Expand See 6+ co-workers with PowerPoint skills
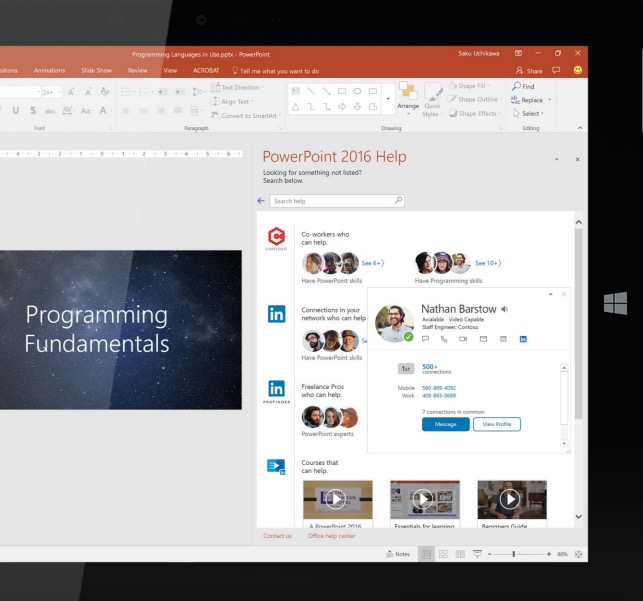 [x=372, y=263]
